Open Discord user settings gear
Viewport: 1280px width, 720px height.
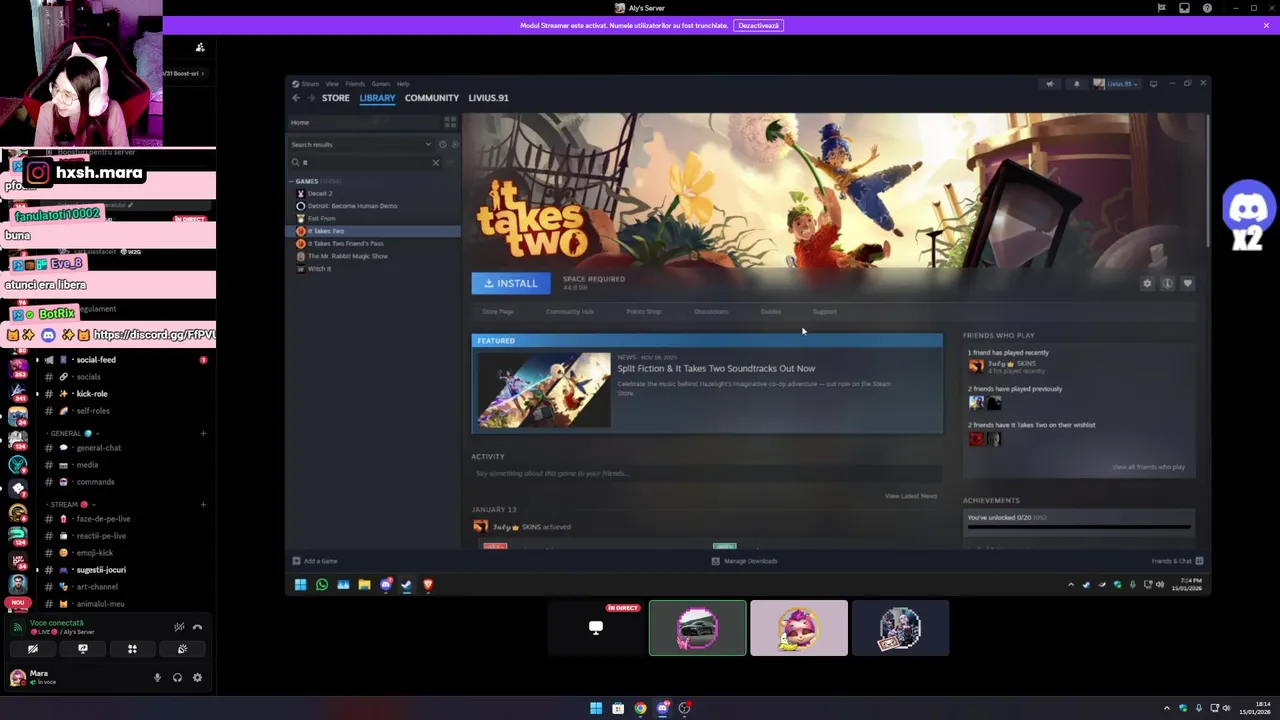(197, 678)
